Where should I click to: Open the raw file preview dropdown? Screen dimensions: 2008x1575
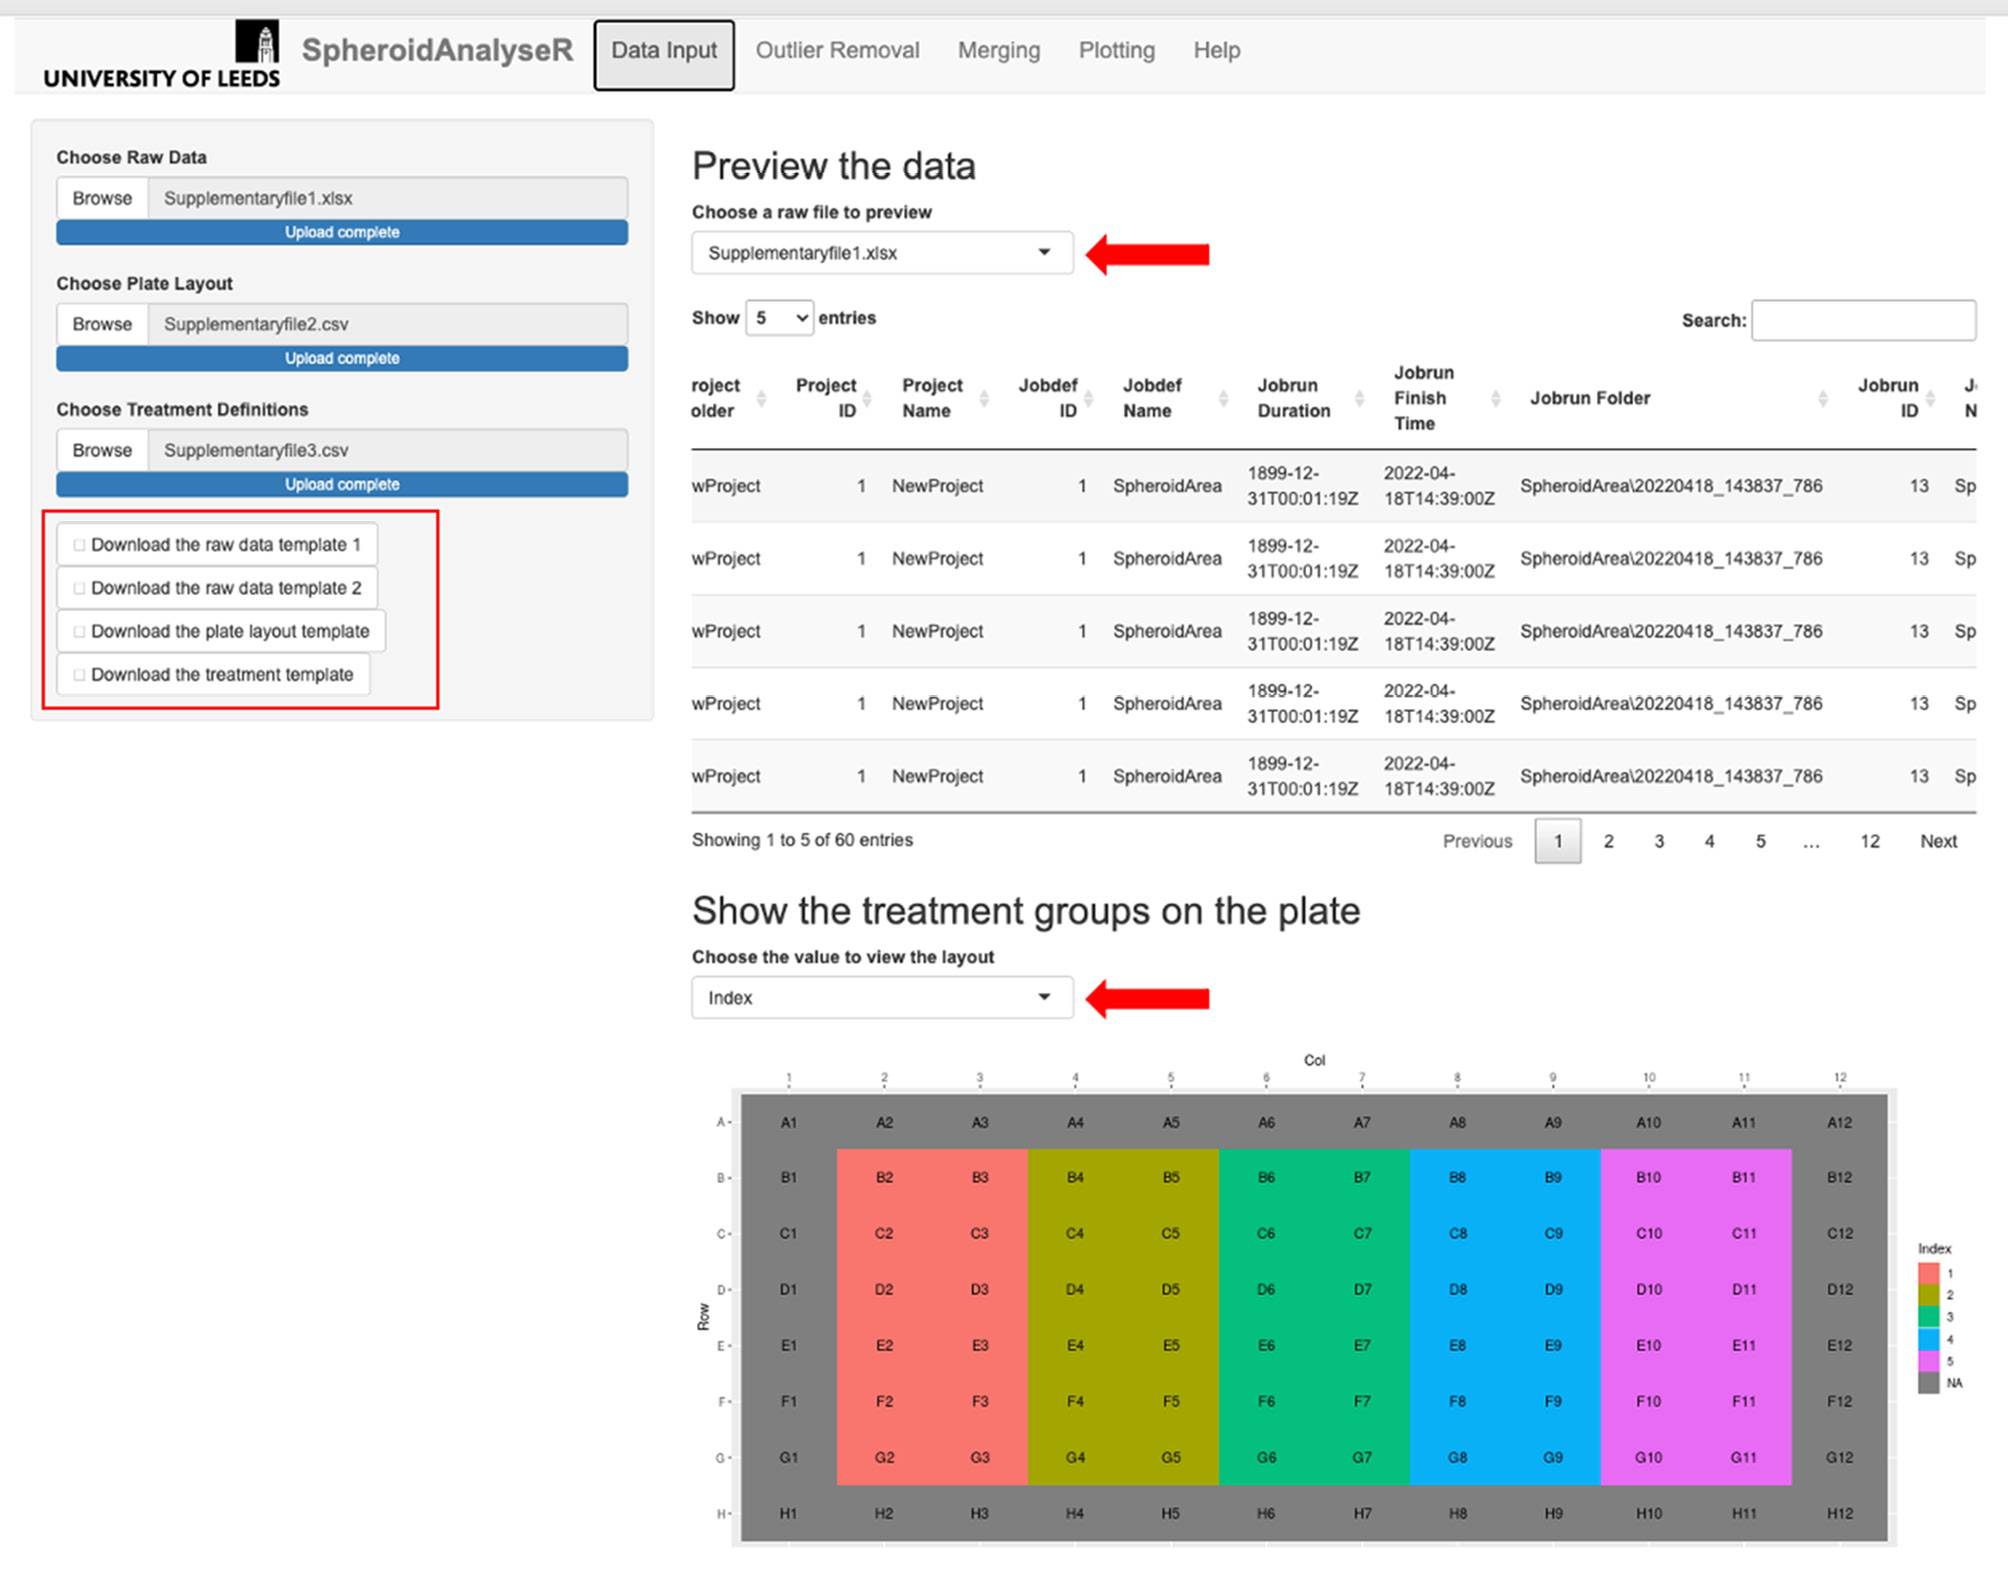point(881,253)
